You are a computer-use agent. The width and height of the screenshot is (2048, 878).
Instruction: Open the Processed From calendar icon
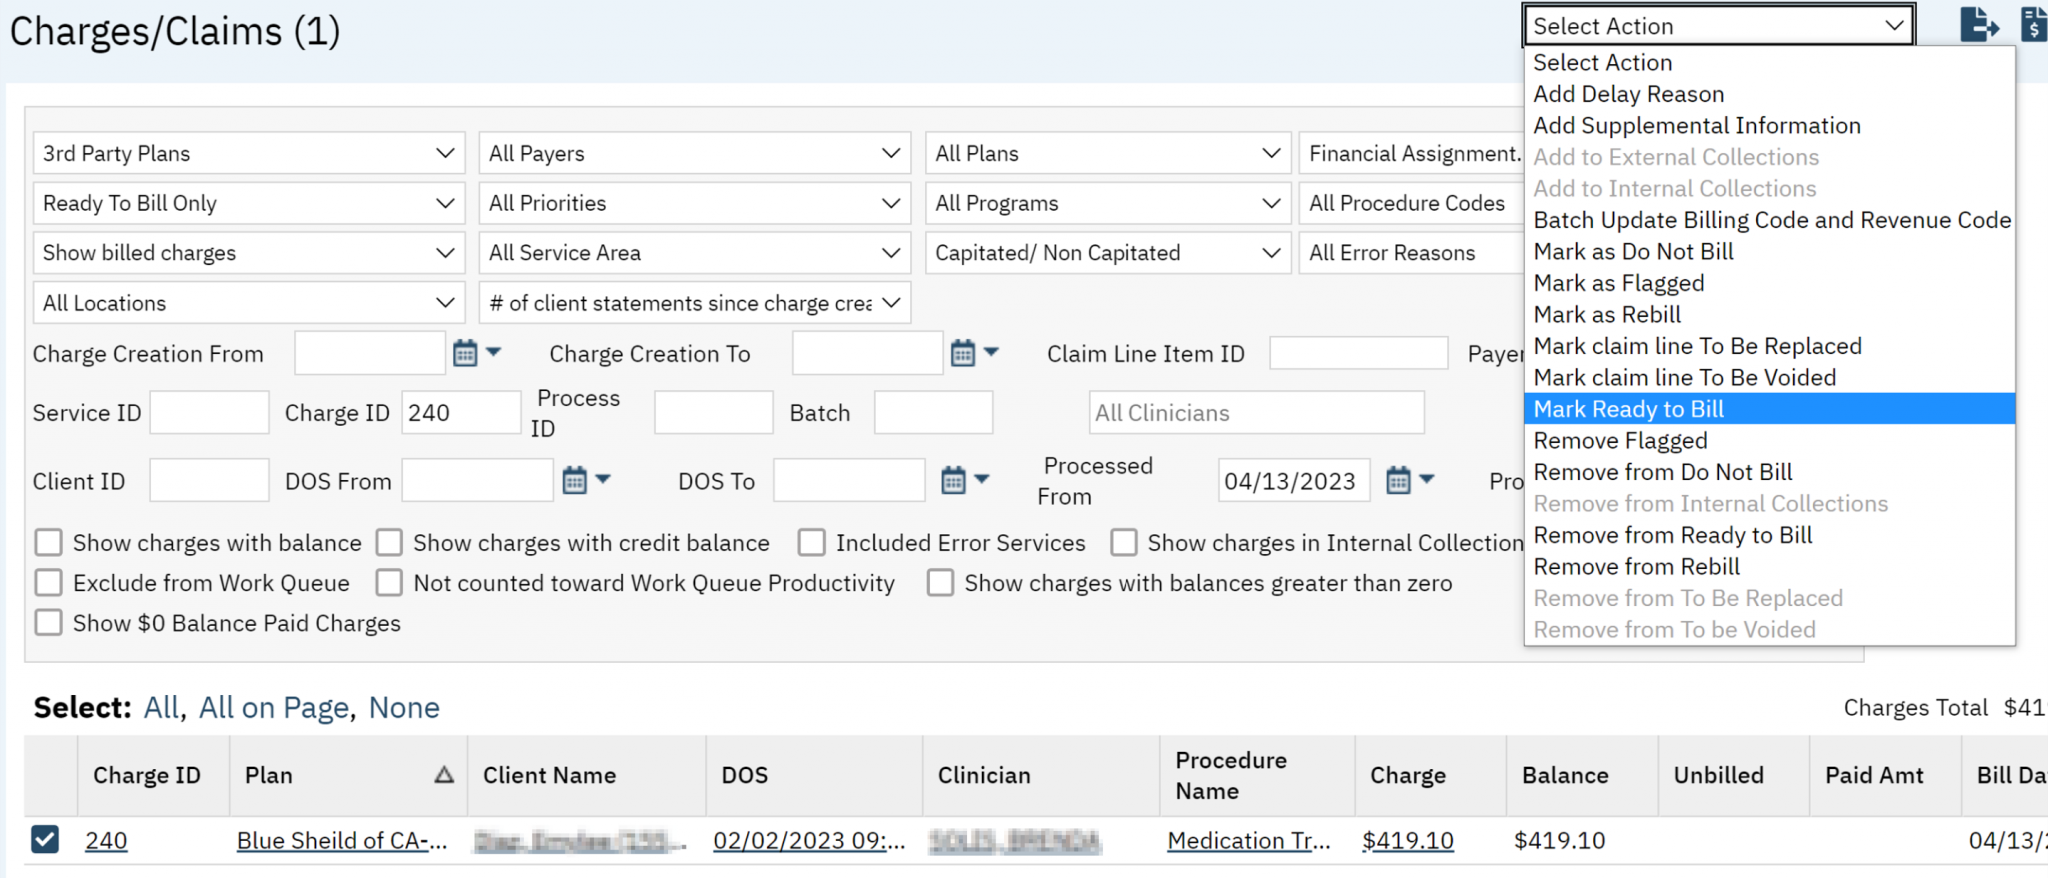[x=1398, y=481]
